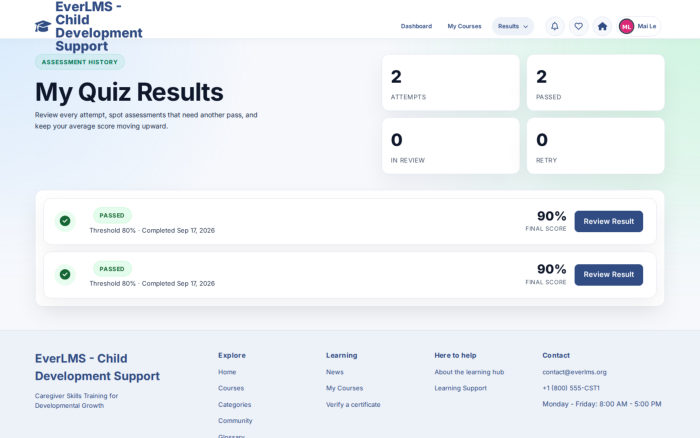This screenshot has height=438, width=700.
Task: Click the Monday - Friday hours text
Action: coord(602,404)
